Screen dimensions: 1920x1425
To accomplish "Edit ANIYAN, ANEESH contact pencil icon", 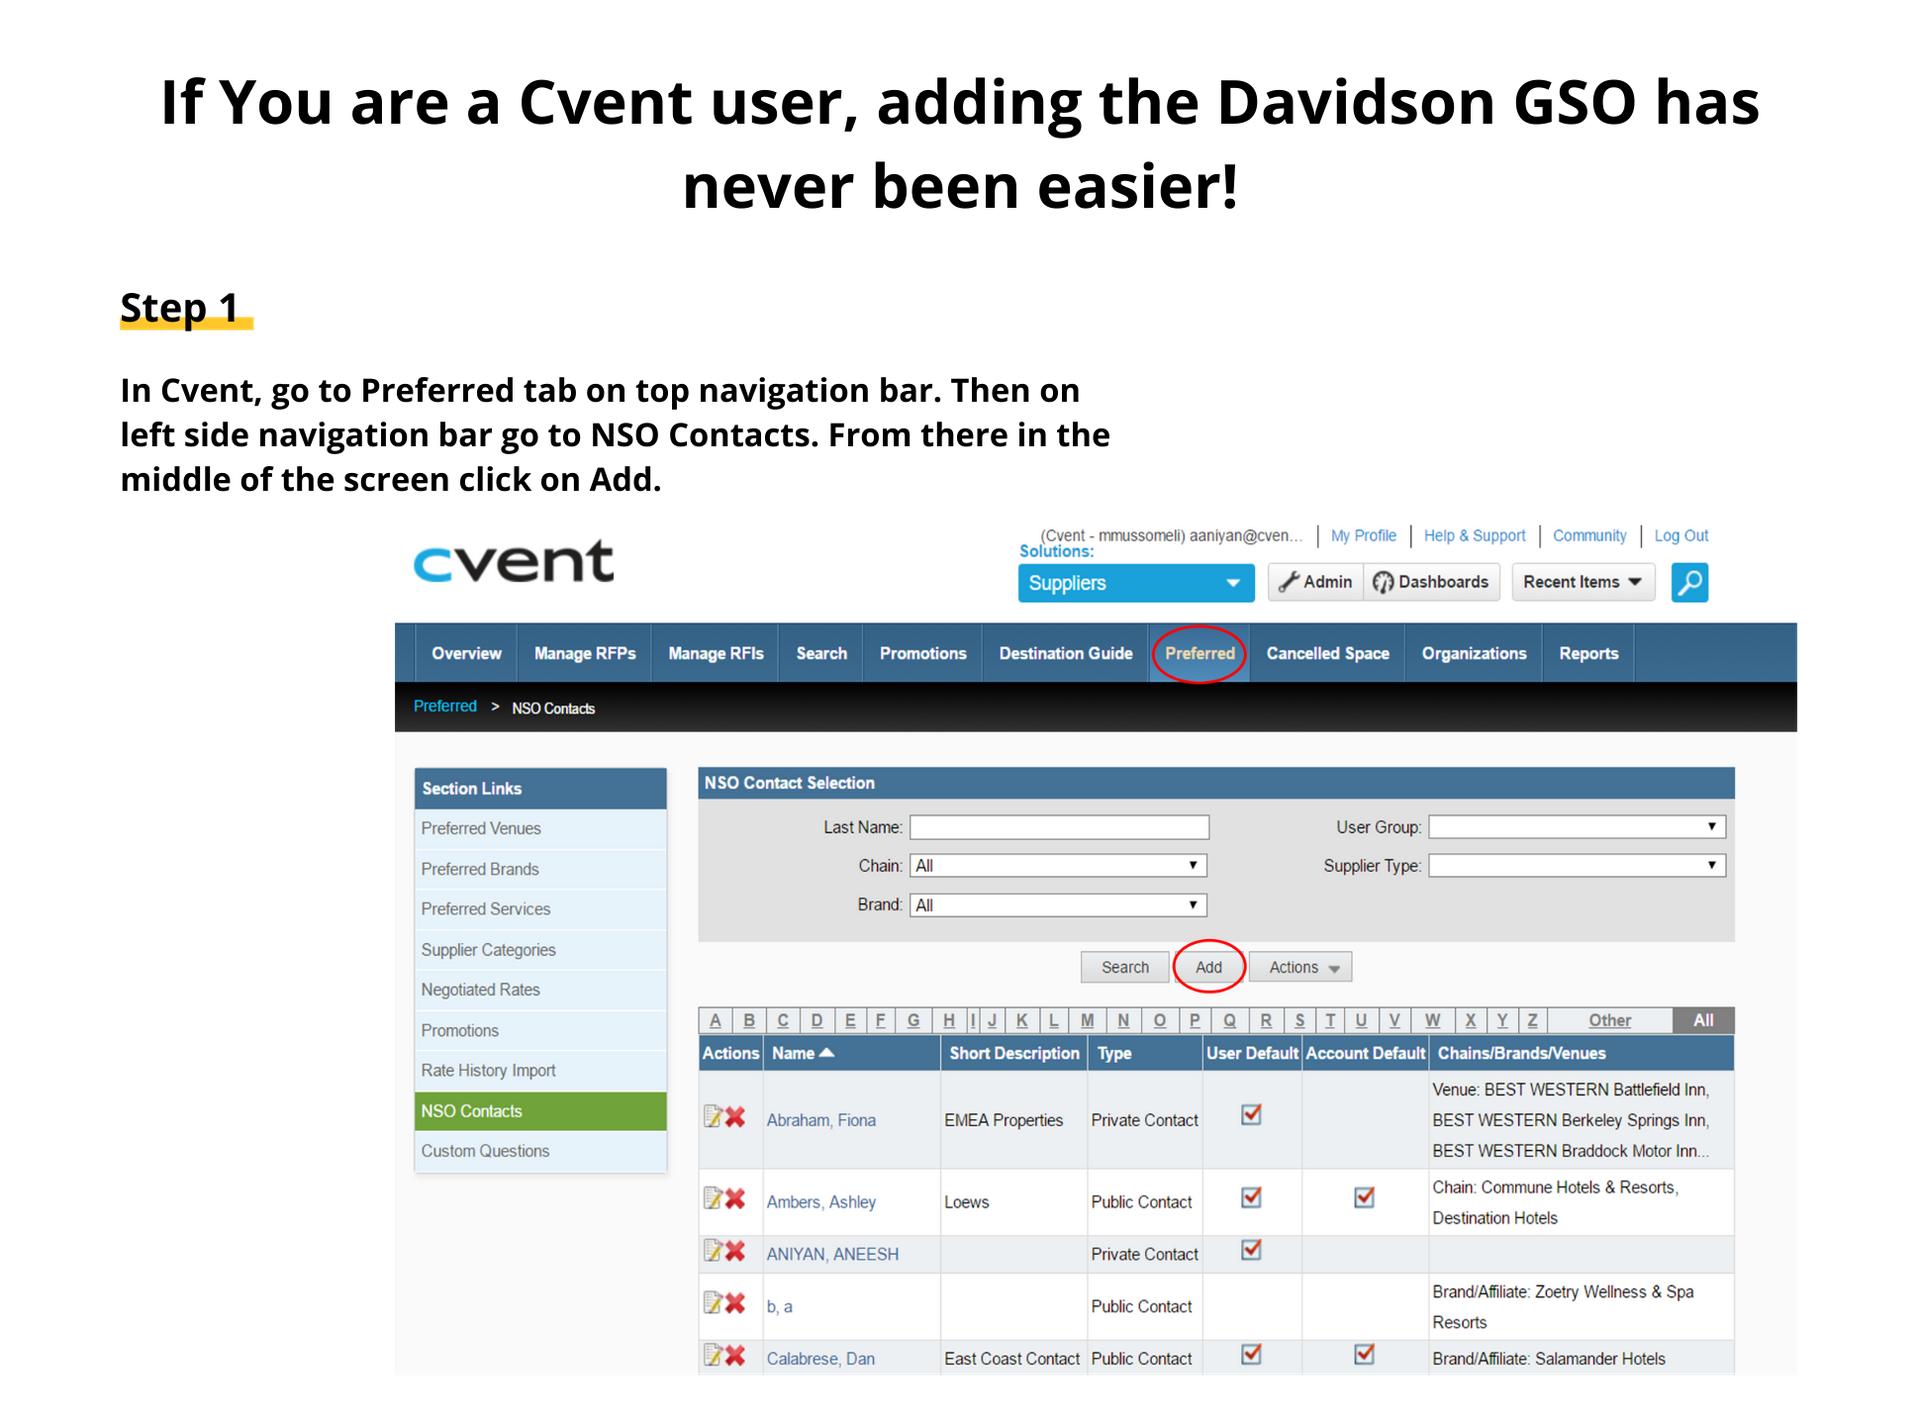I will [713, 1250].
